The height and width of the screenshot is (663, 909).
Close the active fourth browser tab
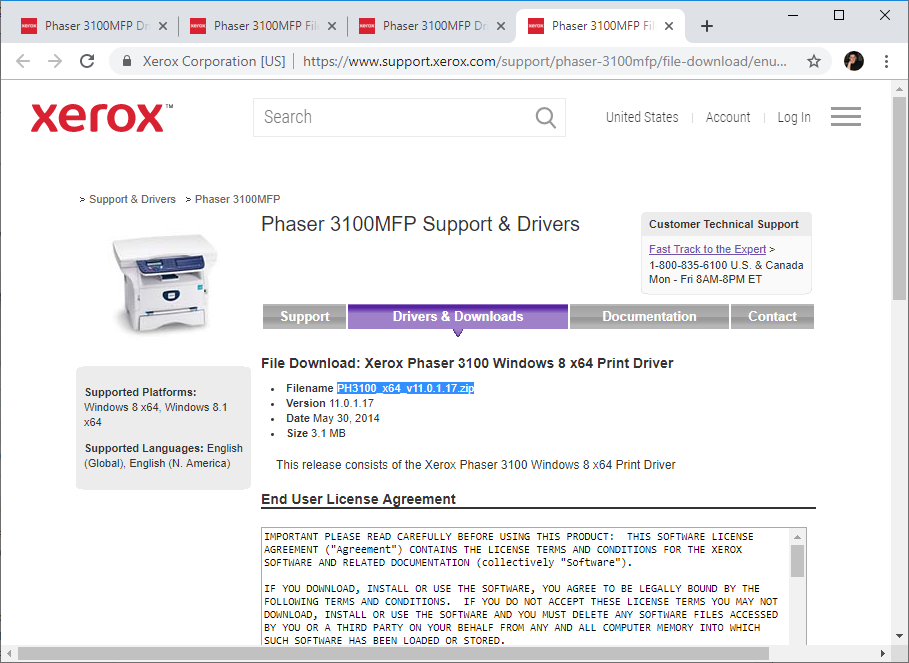(x=669, y=26)
